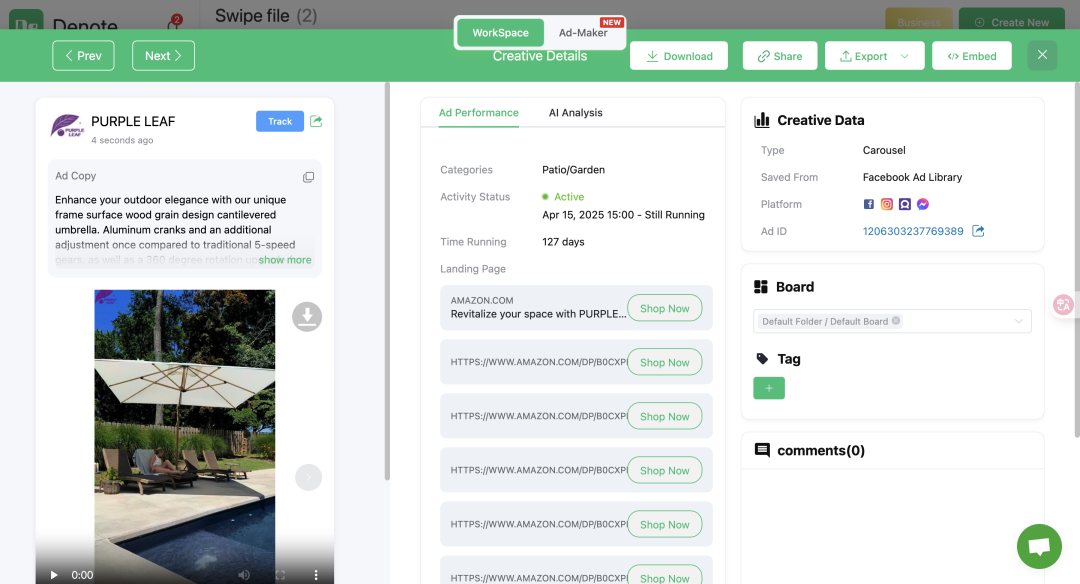Click the PURPLE LEAF brand logo
Screen dimensions: 1080x584
click(68, 126)
